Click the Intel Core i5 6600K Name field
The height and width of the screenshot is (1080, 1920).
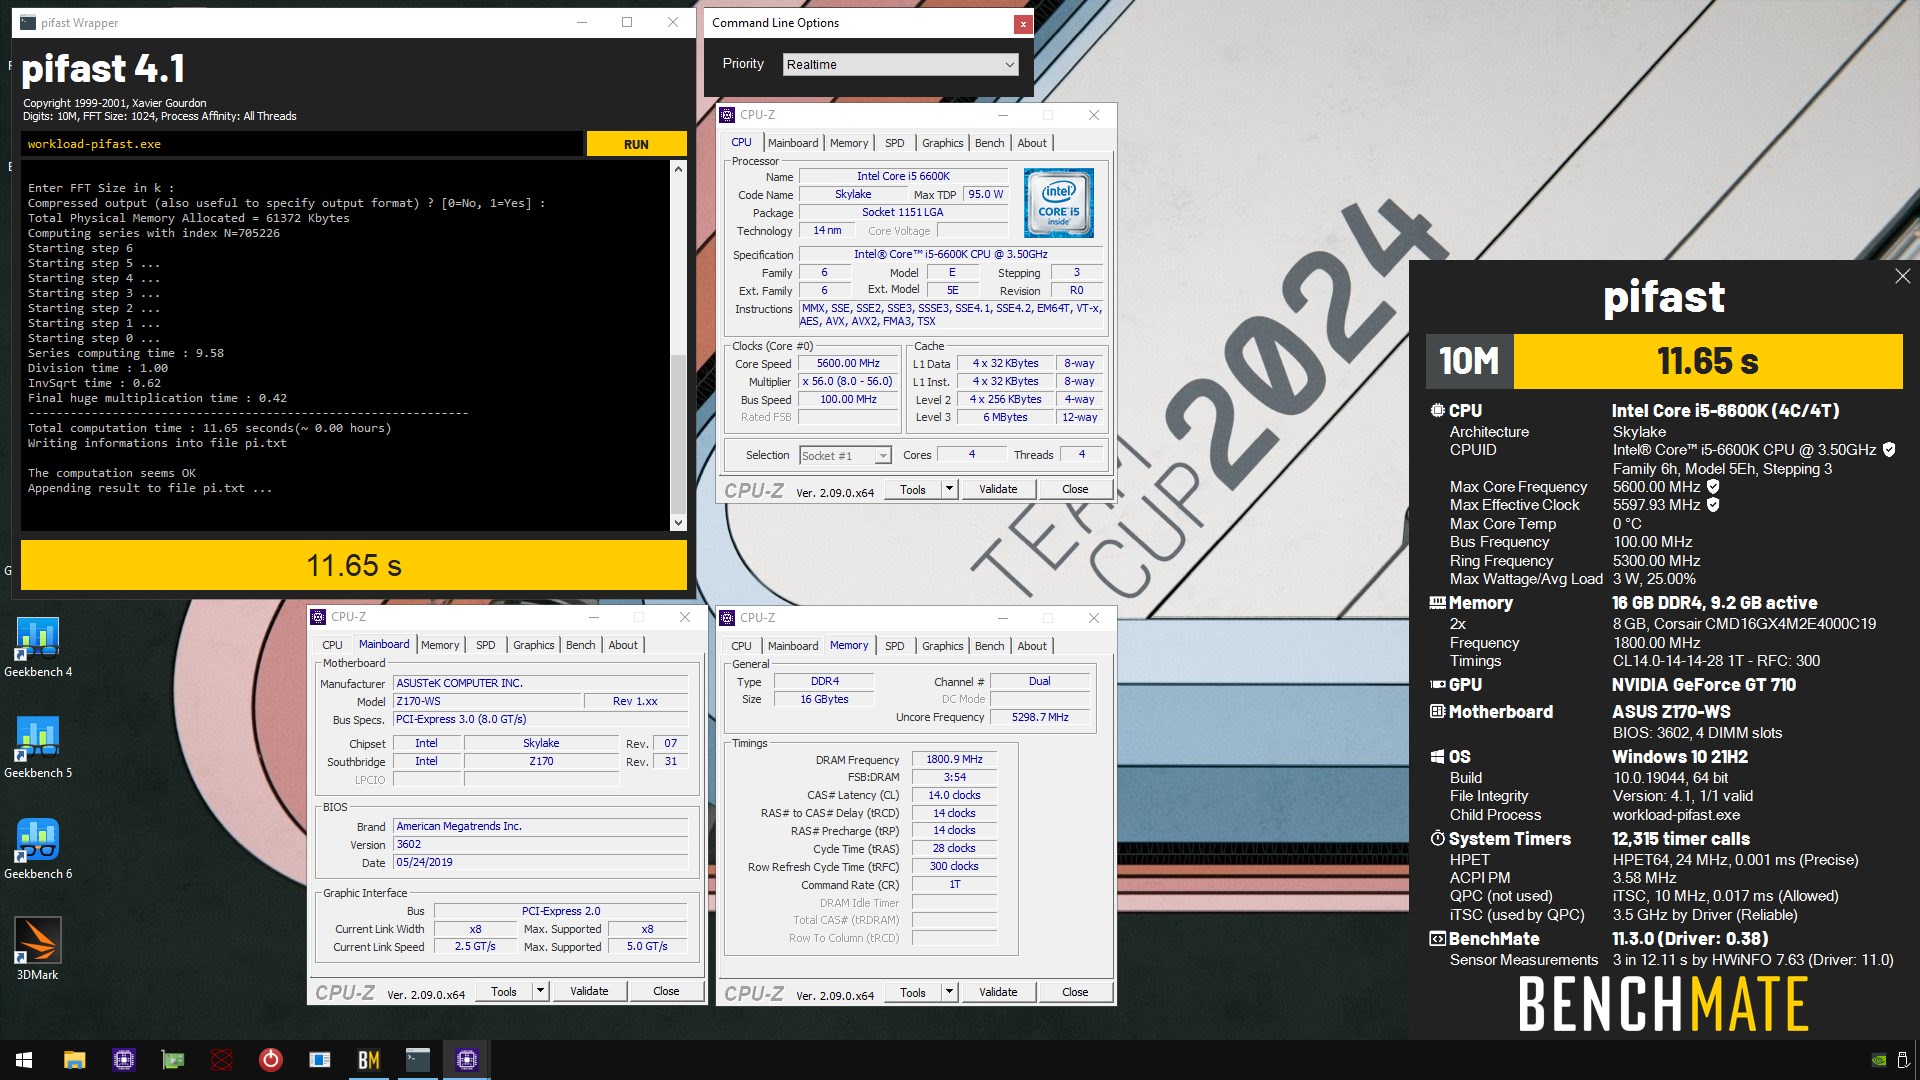[x=903, y=176]
